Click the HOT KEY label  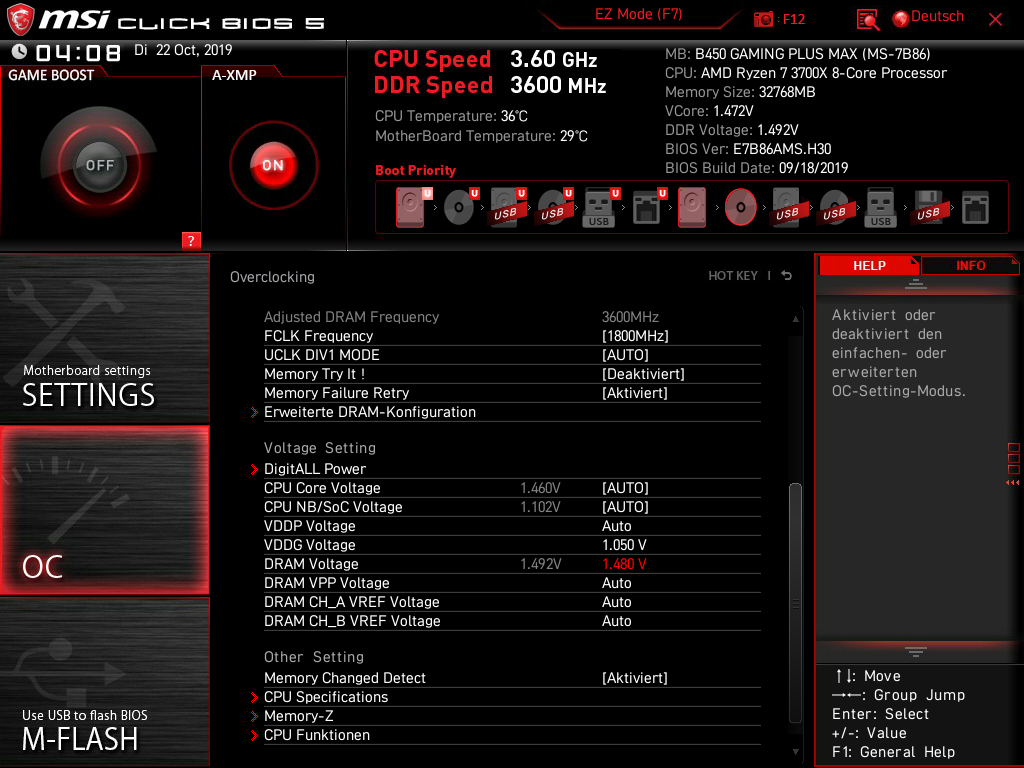pyautogui.click(x=733, y=276)
